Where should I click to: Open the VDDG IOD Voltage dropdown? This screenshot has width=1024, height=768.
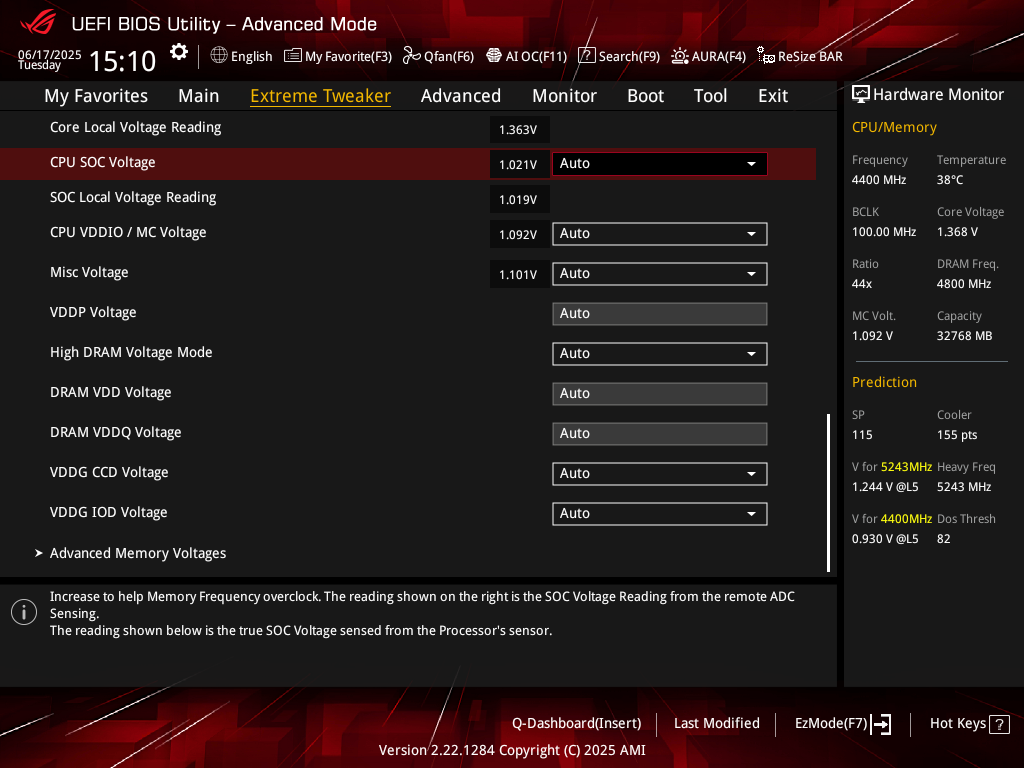660,514
